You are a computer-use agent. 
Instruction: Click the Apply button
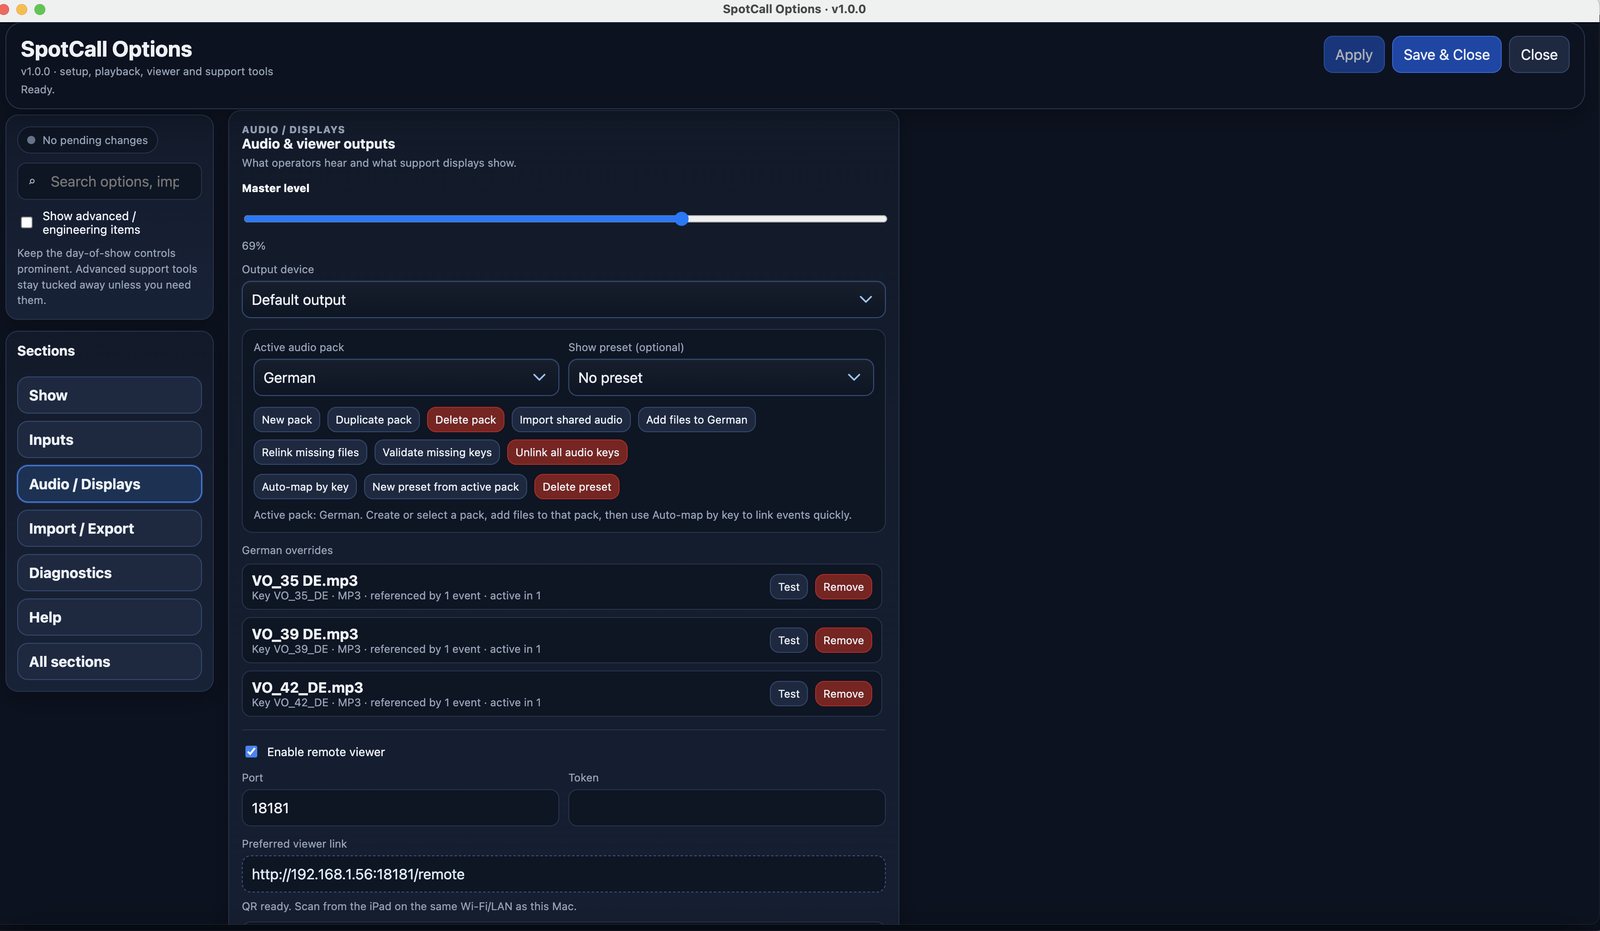[1354, 55]
